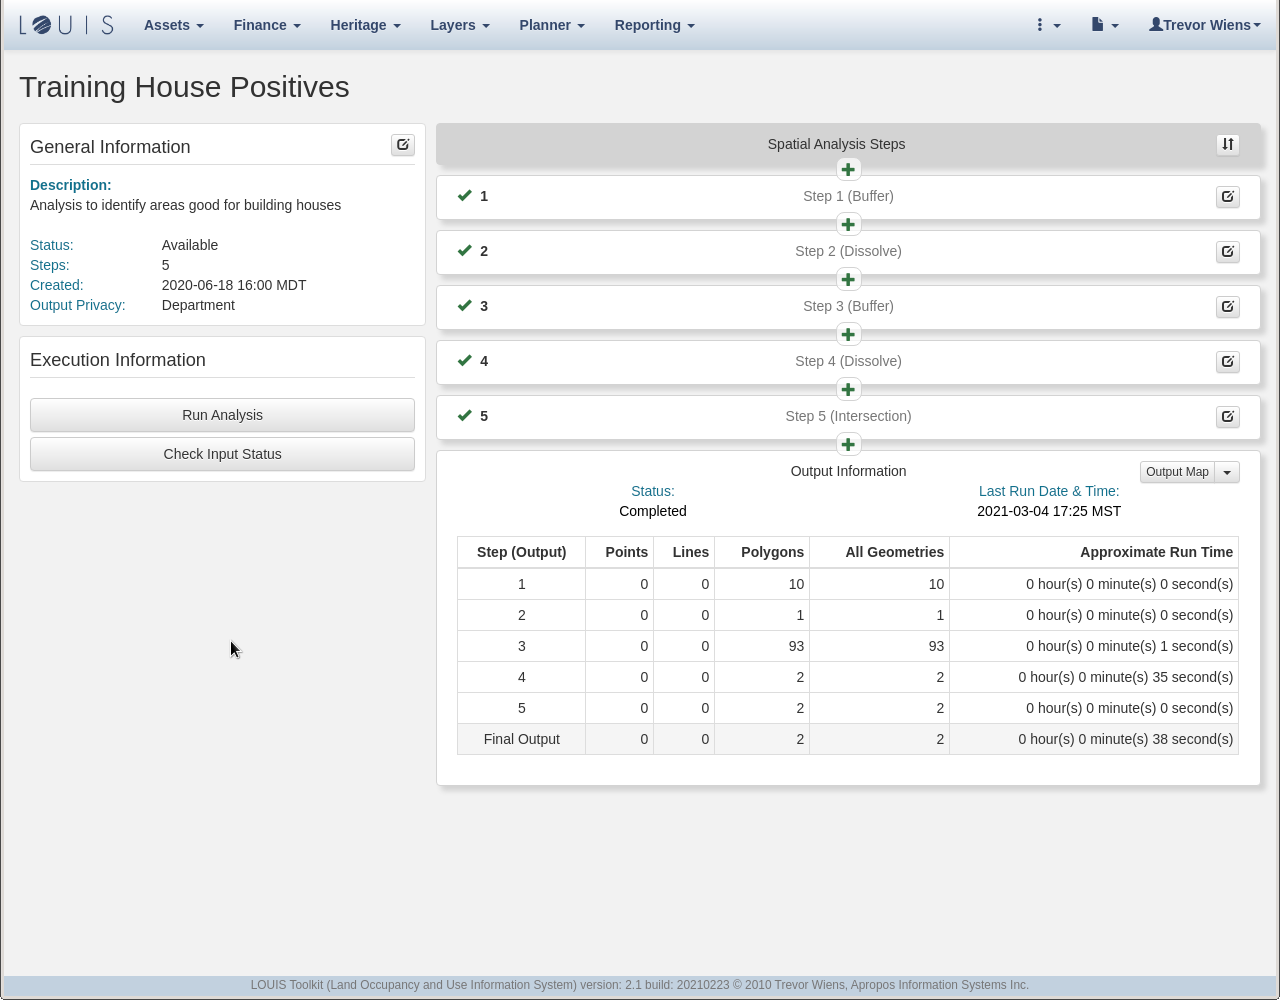Expand the Trevor Wiens user menu

coord(1204,25)
